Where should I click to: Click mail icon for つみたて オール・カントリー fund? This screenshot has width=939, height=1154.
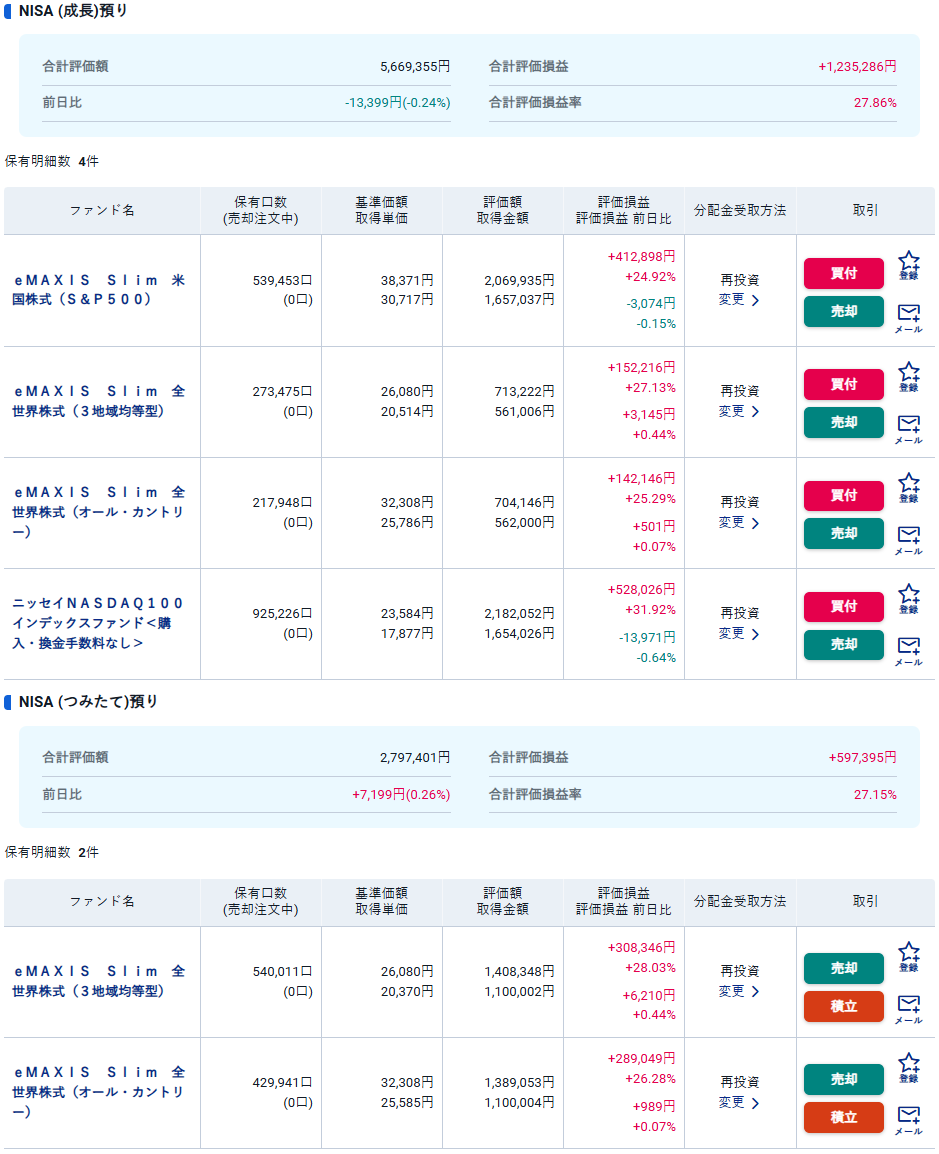908,1118
